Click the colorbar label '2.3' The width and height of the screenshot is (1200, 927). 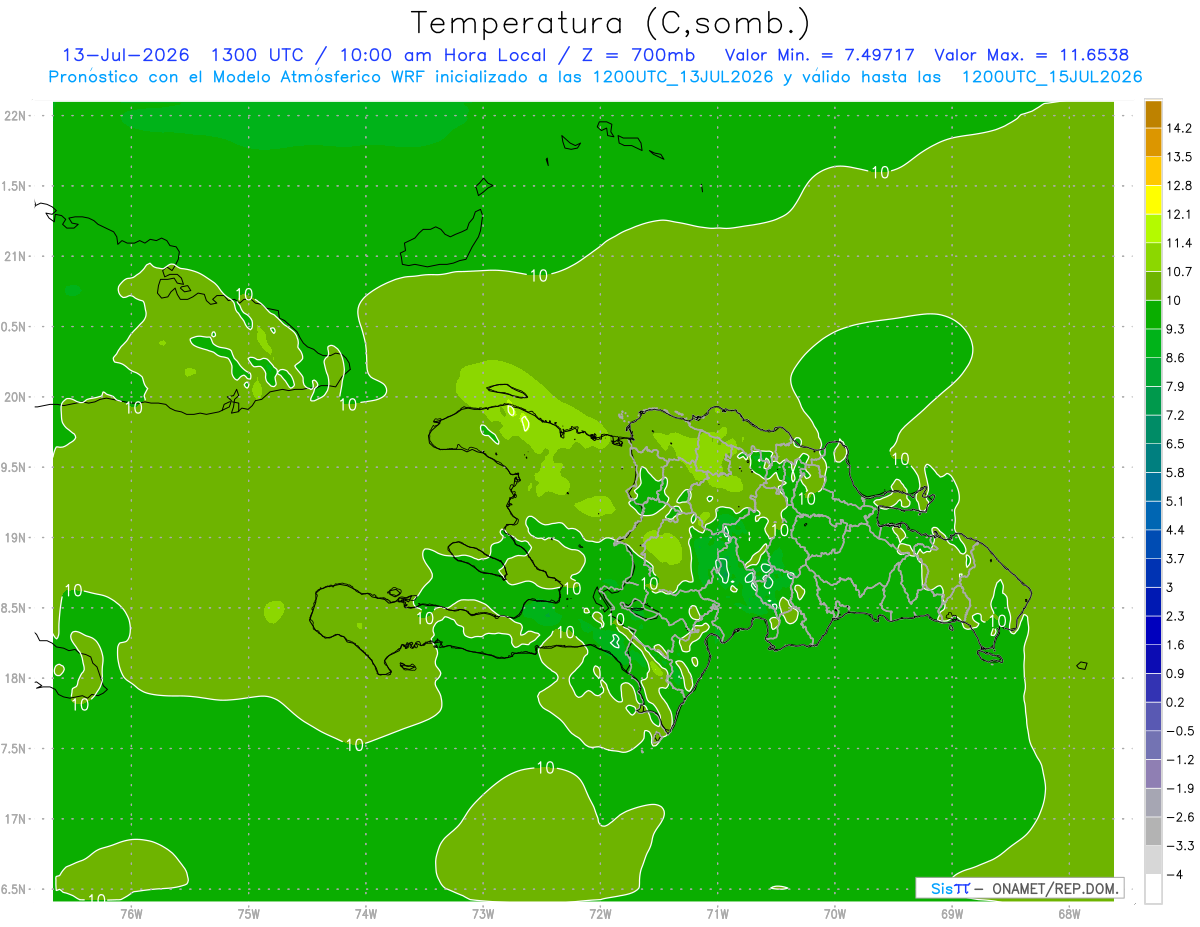coord(1176,616)
